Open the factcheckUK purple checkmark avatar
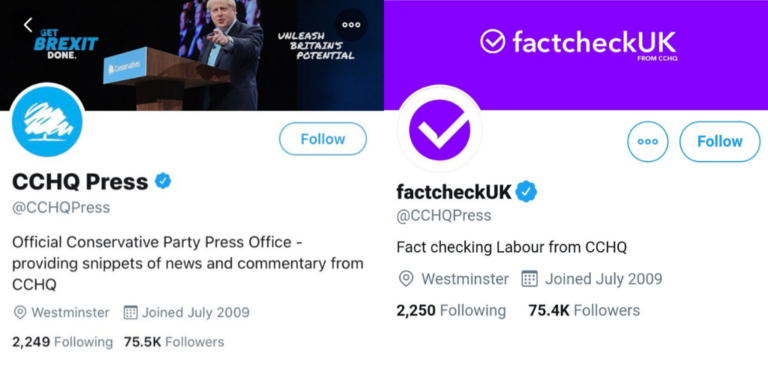768x384 pixels. pos(439,129)
